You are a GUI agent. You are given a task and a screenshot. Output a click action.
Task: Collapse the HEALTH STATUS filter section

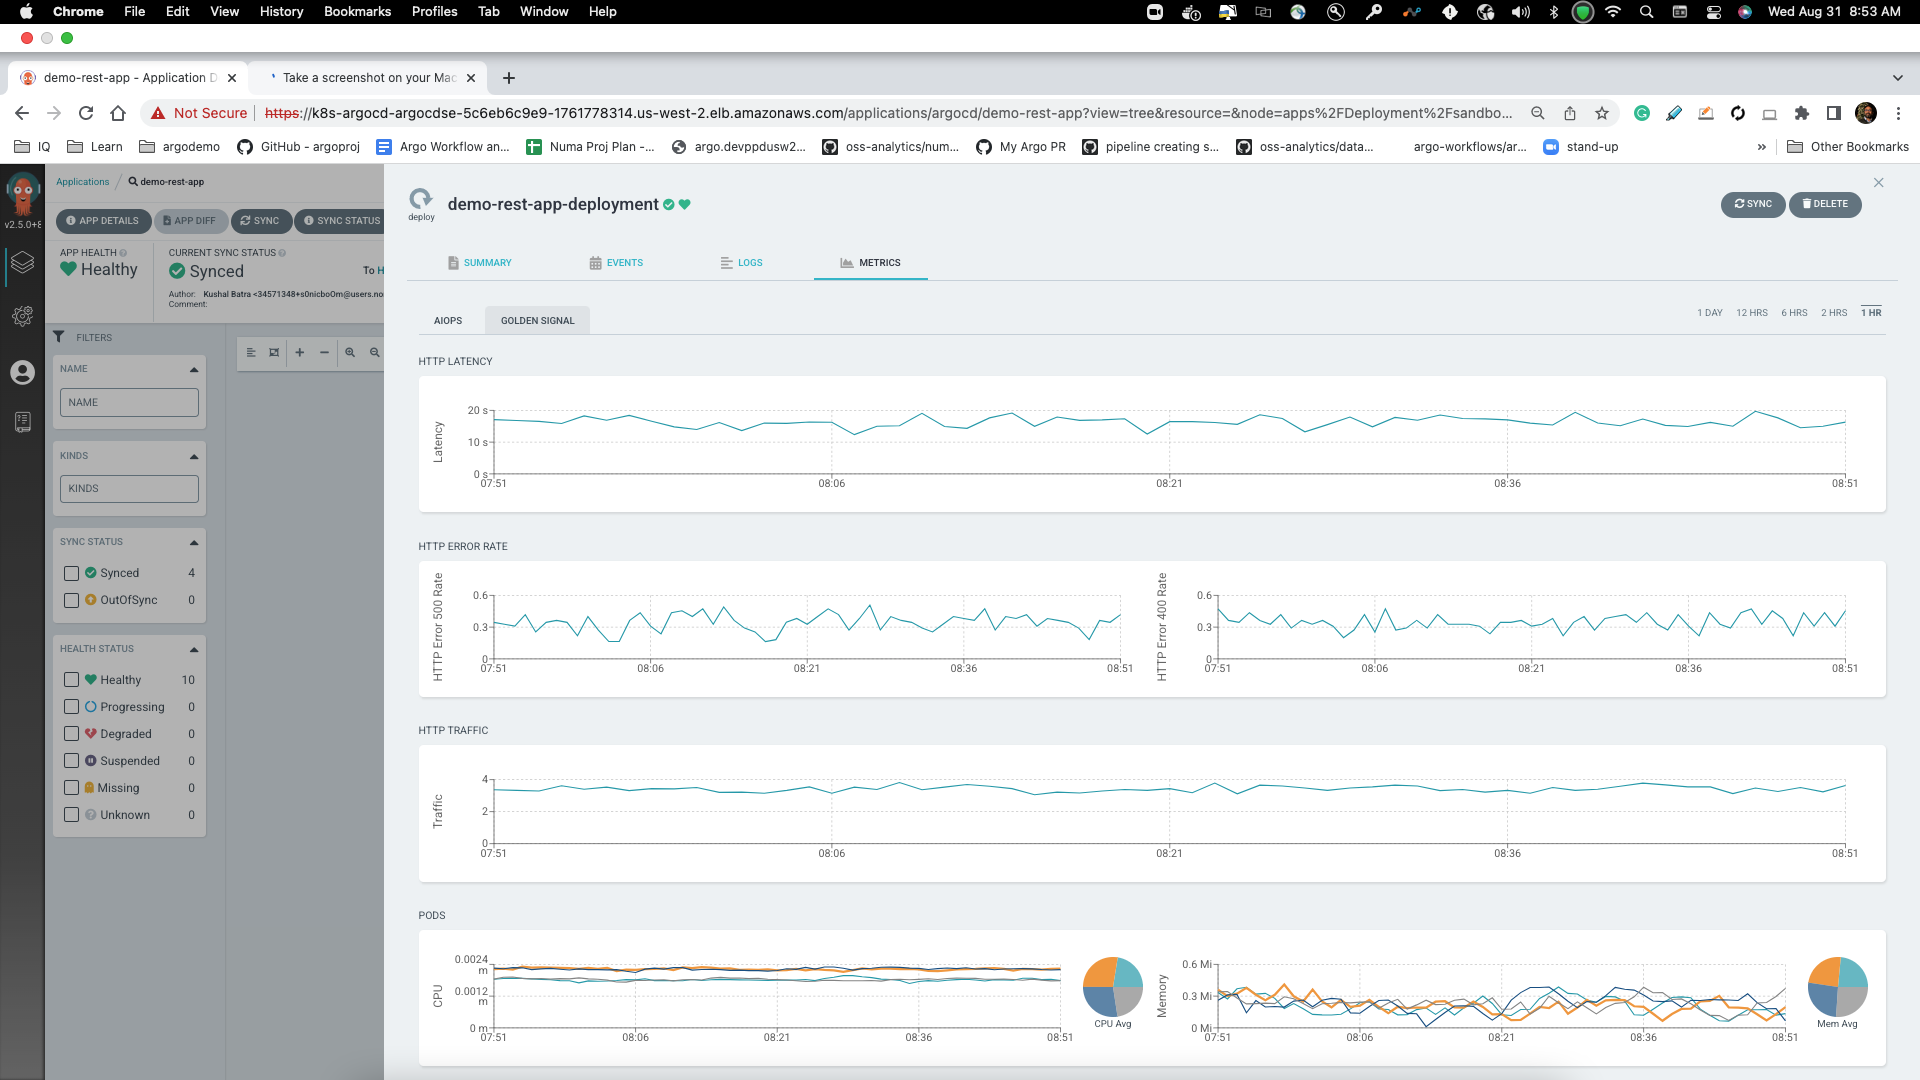tap(194, 649)
